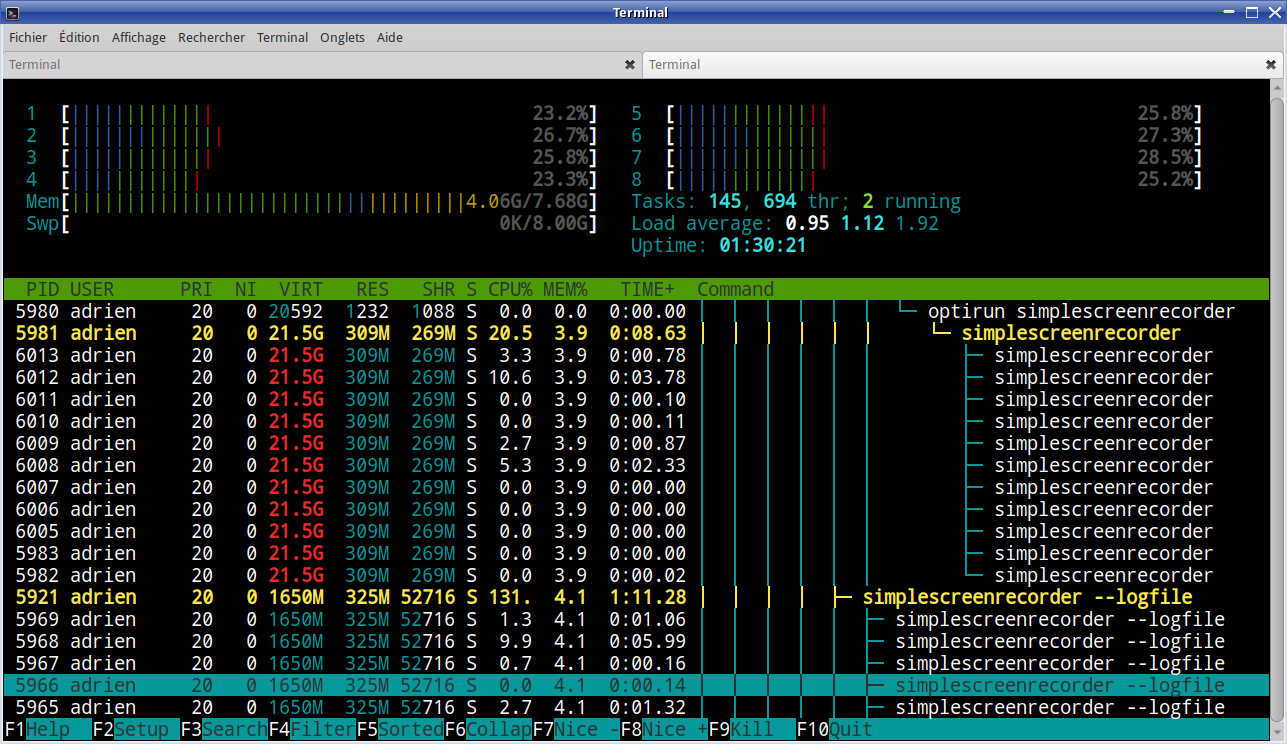Select process row PID 5965
The height and width of the screenshot is (744, 1287).
coord(637,707)
